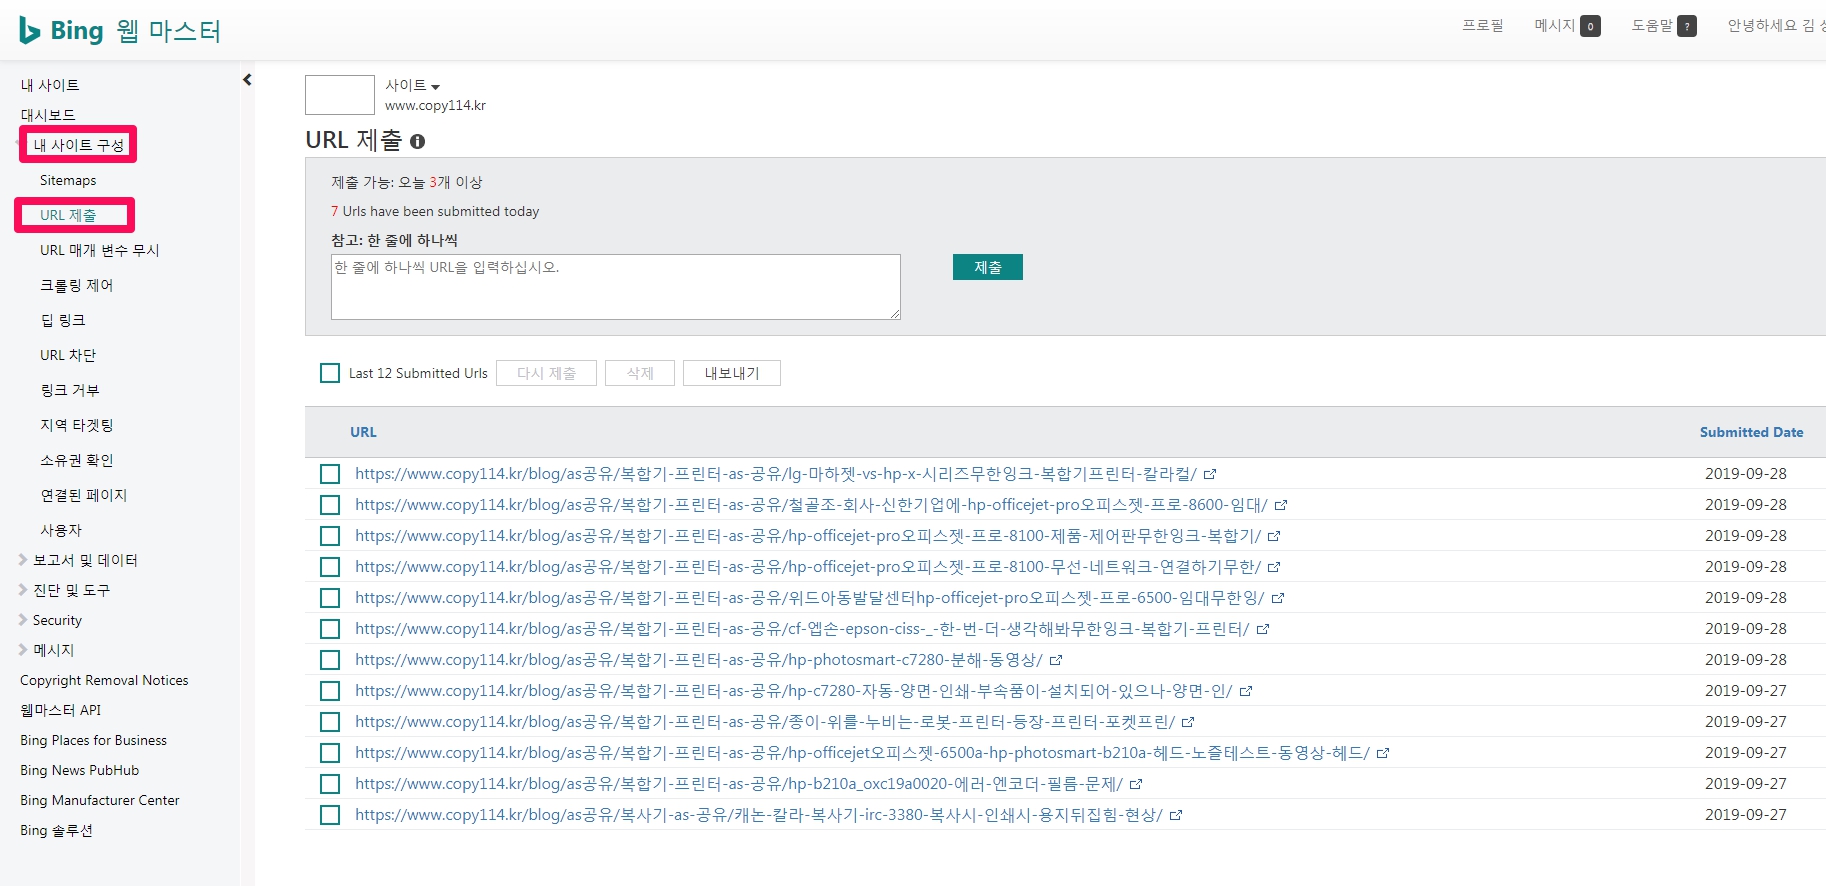Viewport: 1826px width, 886px height.
Task: Click the site thumbnail box
Action: (x=340, y=95)
